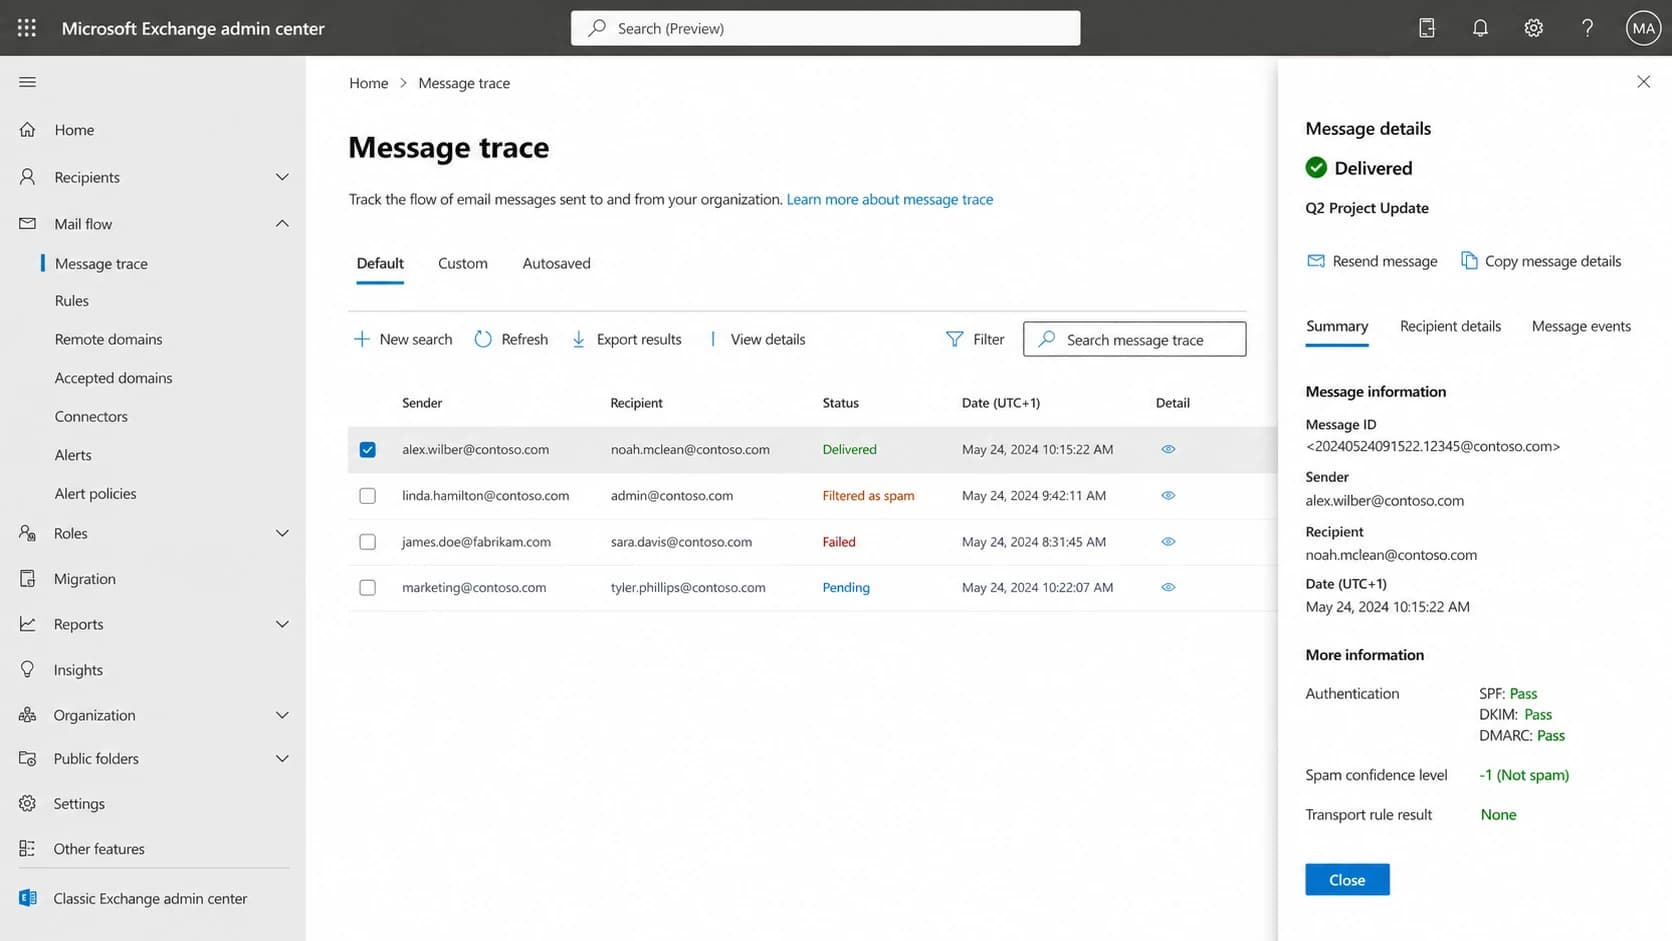Click the Home house icon in sidebar
This screenshot has height=941, width=1672.
point(27,129)
